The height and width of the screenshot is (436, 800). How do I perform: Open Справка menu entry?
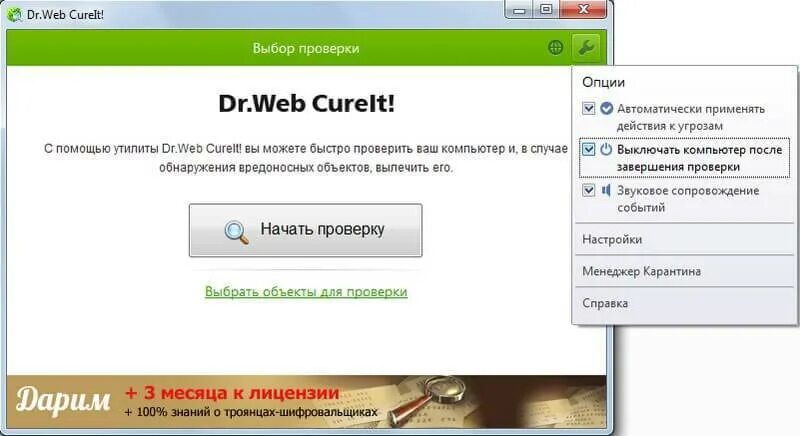684,303
